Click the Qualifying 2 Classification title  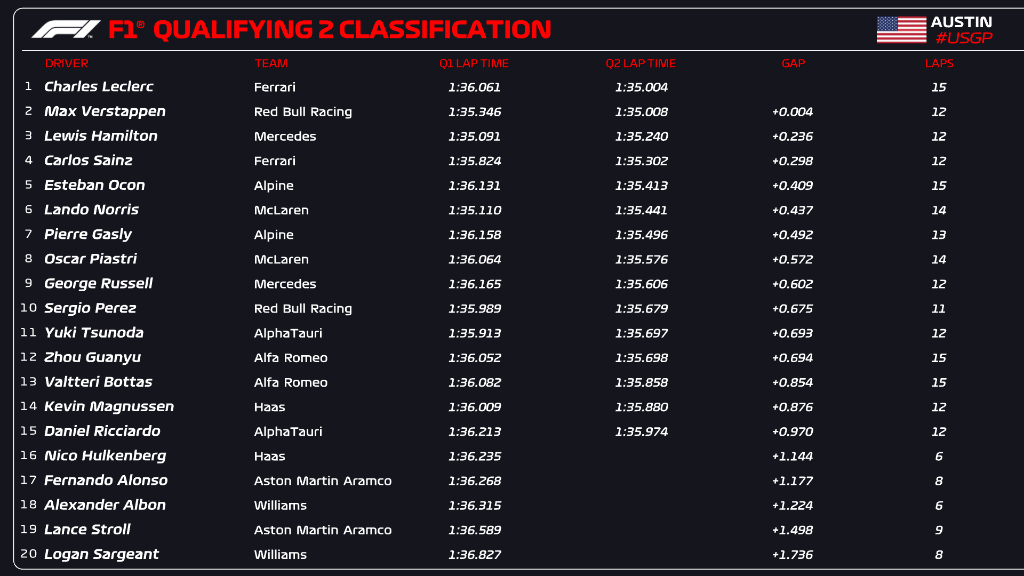pos(351,30)
